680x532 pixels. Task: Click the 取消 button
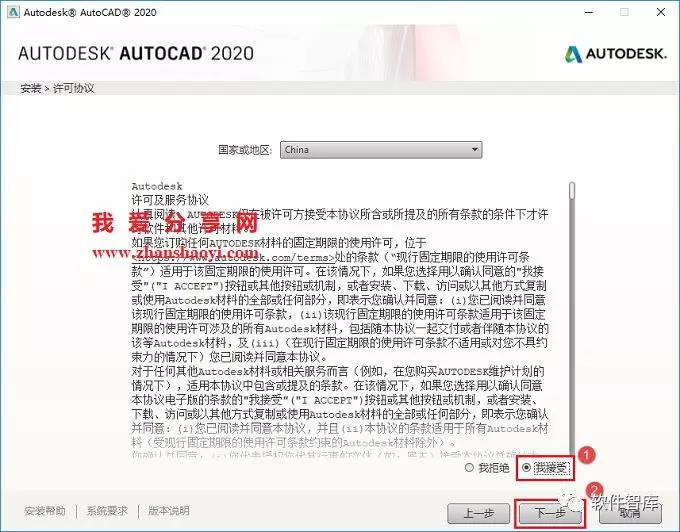point(630,513)
